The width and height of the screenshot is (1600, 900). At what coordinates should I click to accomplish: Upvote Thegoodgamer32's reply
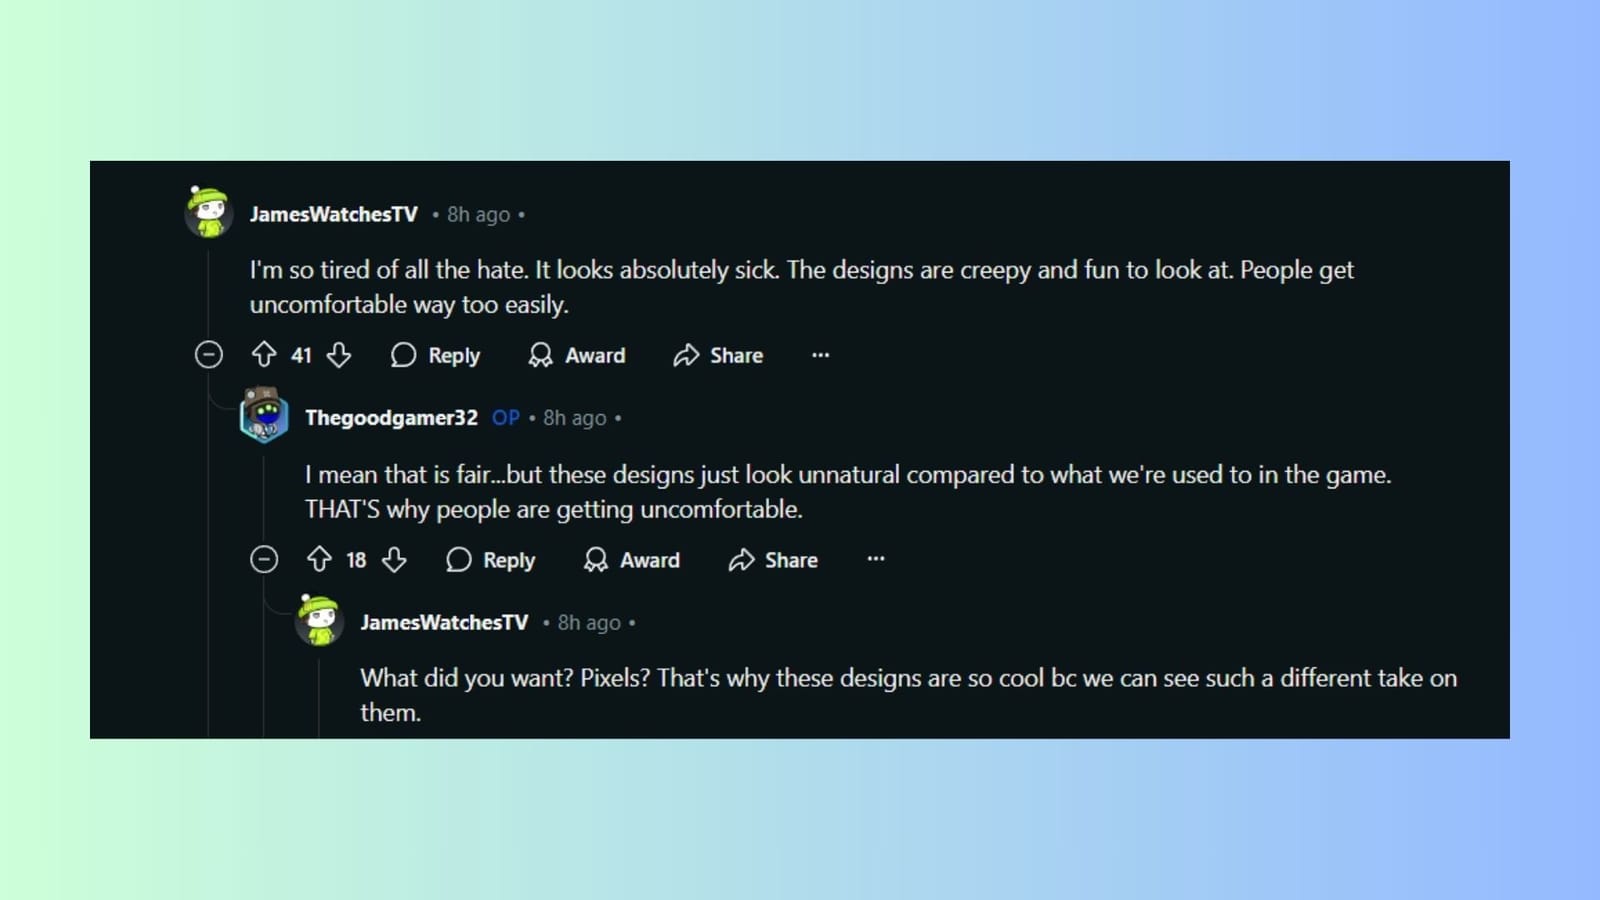[x=319, y=560]
